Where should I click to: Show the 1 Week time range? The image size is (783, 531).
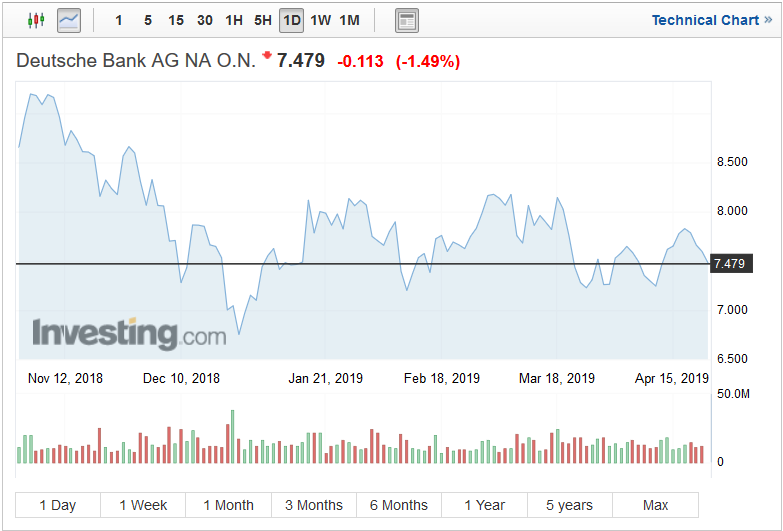[x=143, y=505]
